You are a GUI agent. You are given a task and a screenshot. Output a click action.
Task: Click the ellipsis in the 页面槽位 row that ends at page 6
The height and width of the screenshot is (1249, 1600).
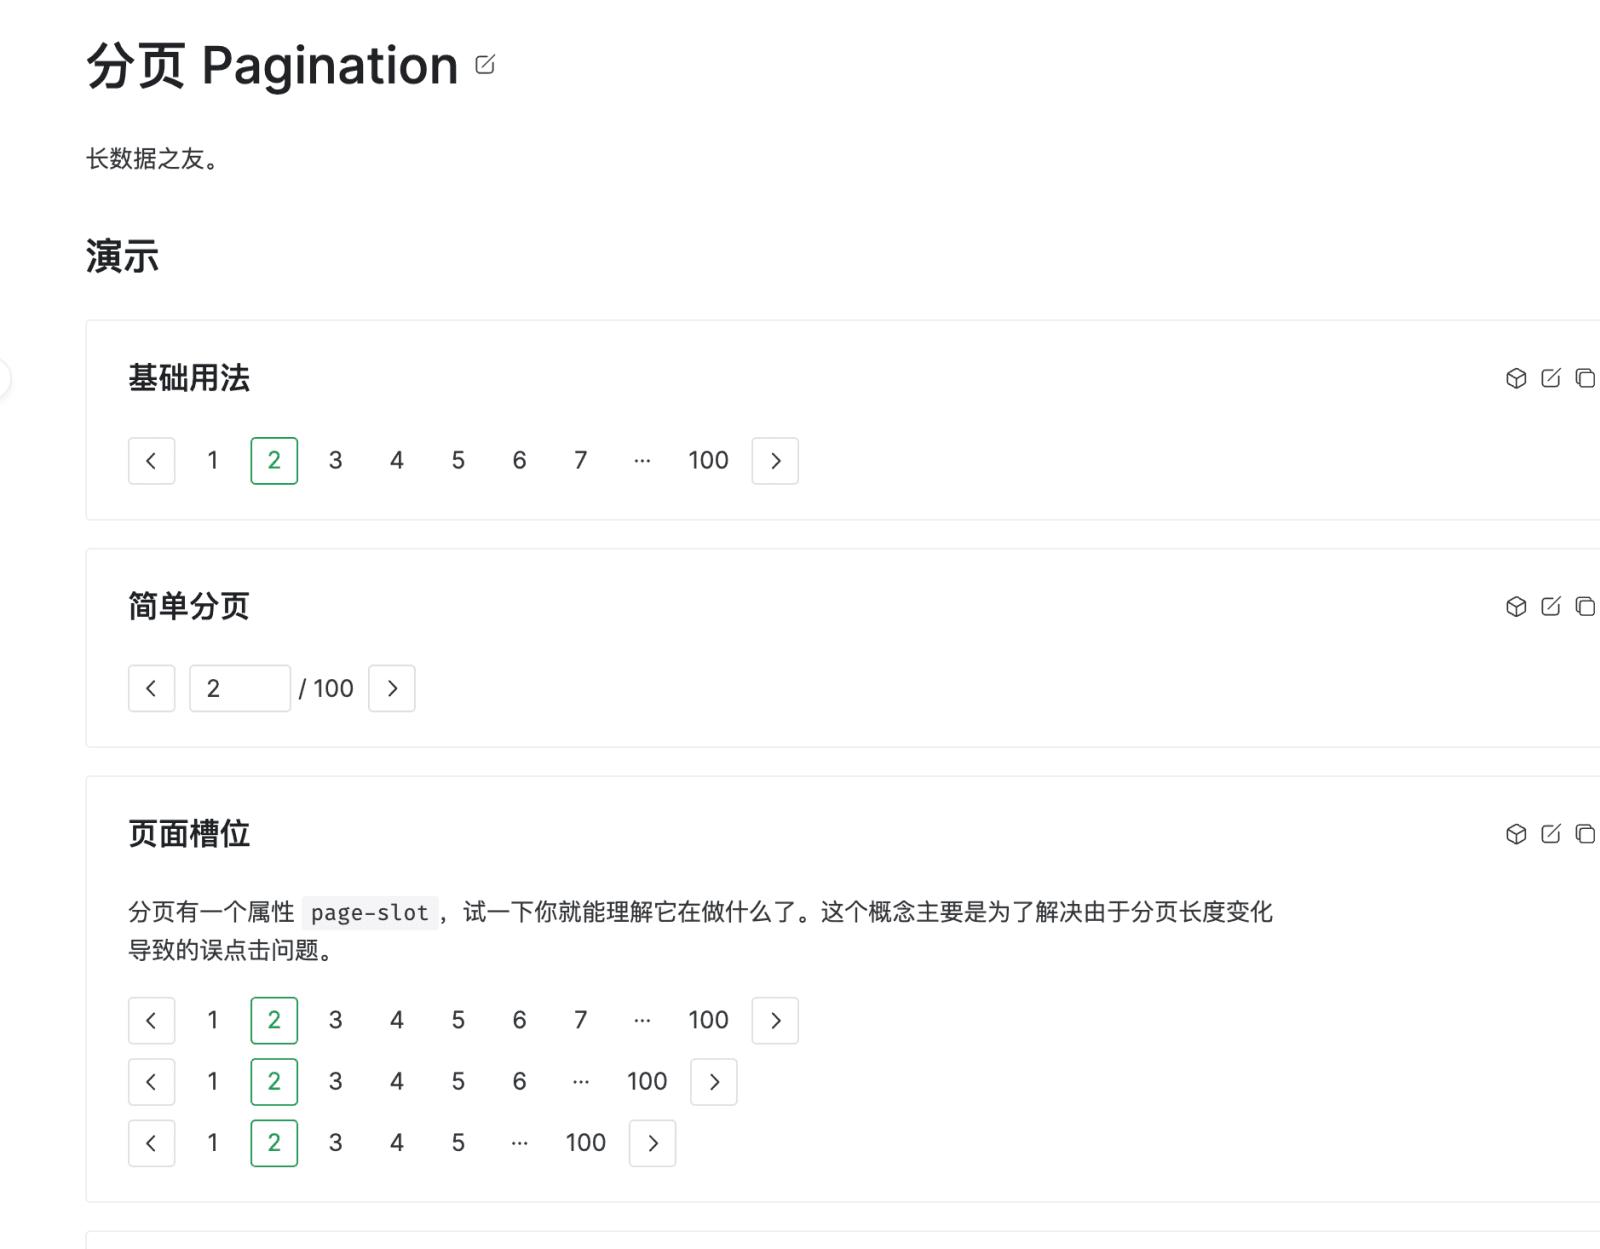click(x=581, y=1082)
